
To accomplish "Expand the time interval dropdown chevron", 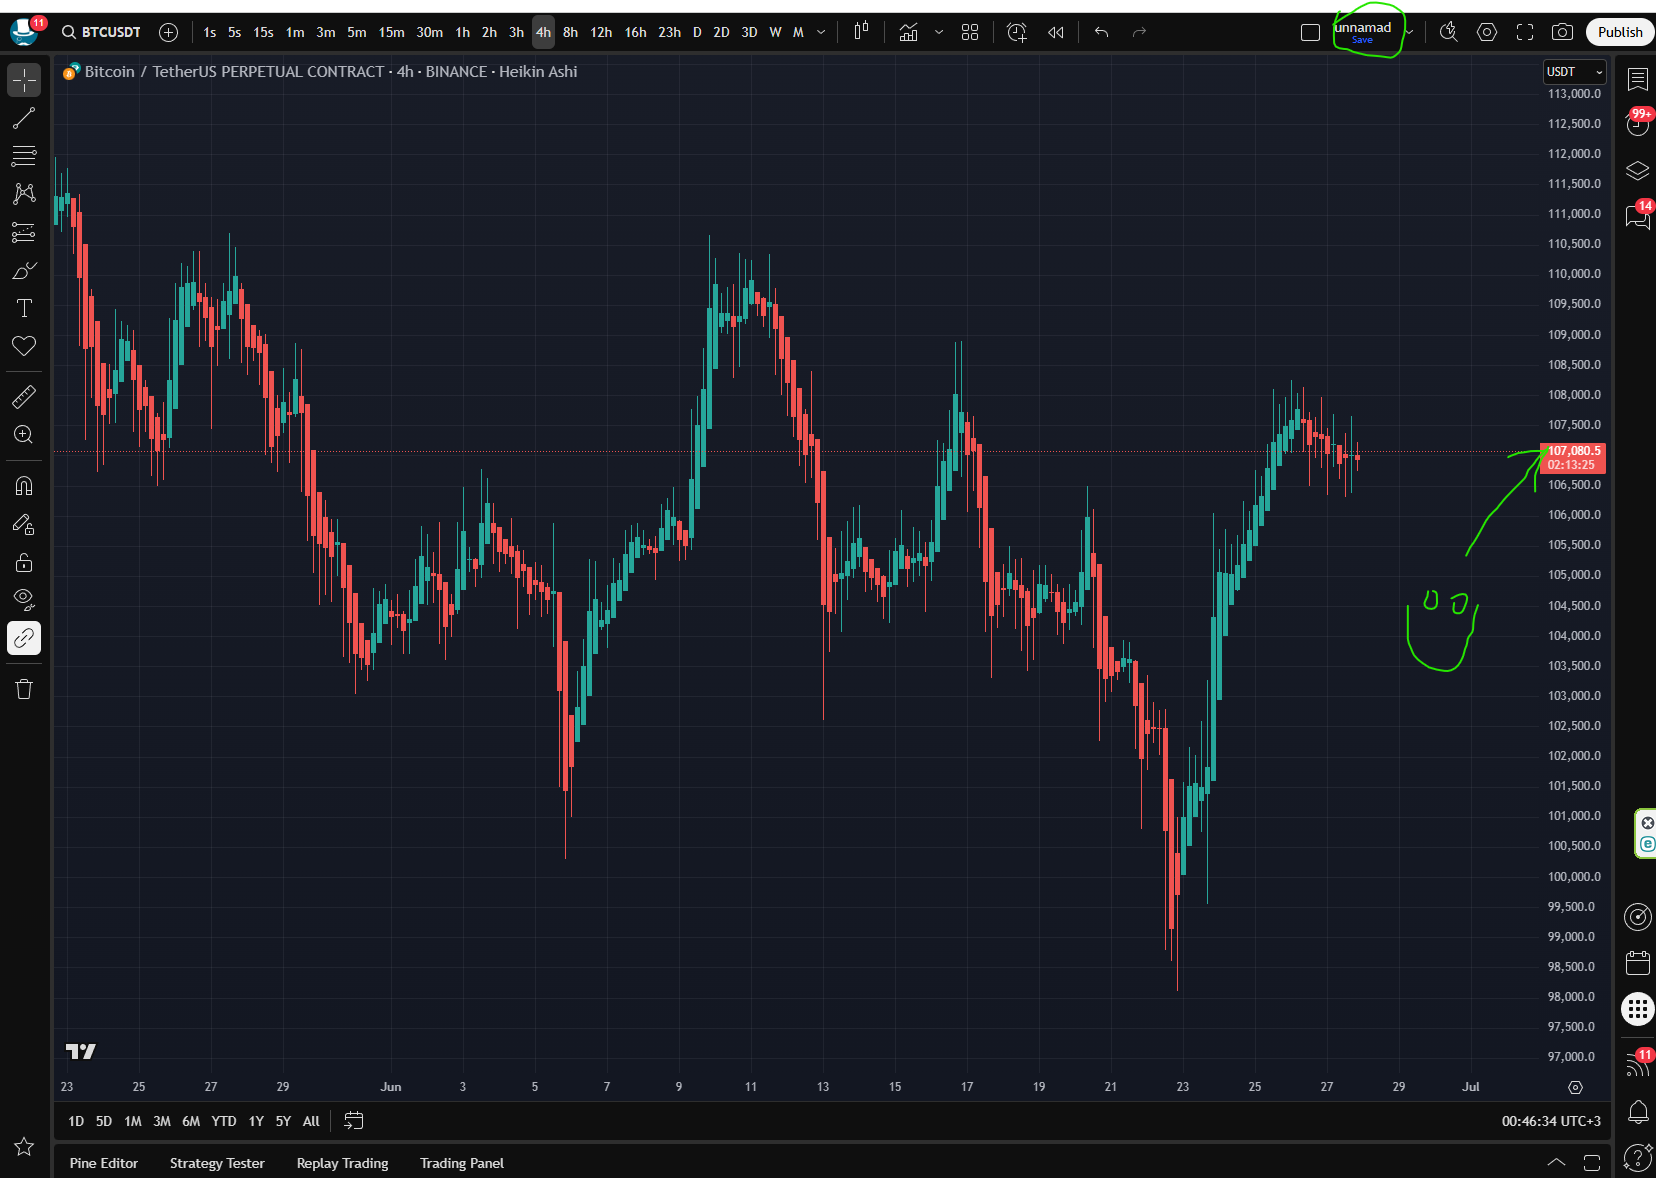I will tap(821, 32).
